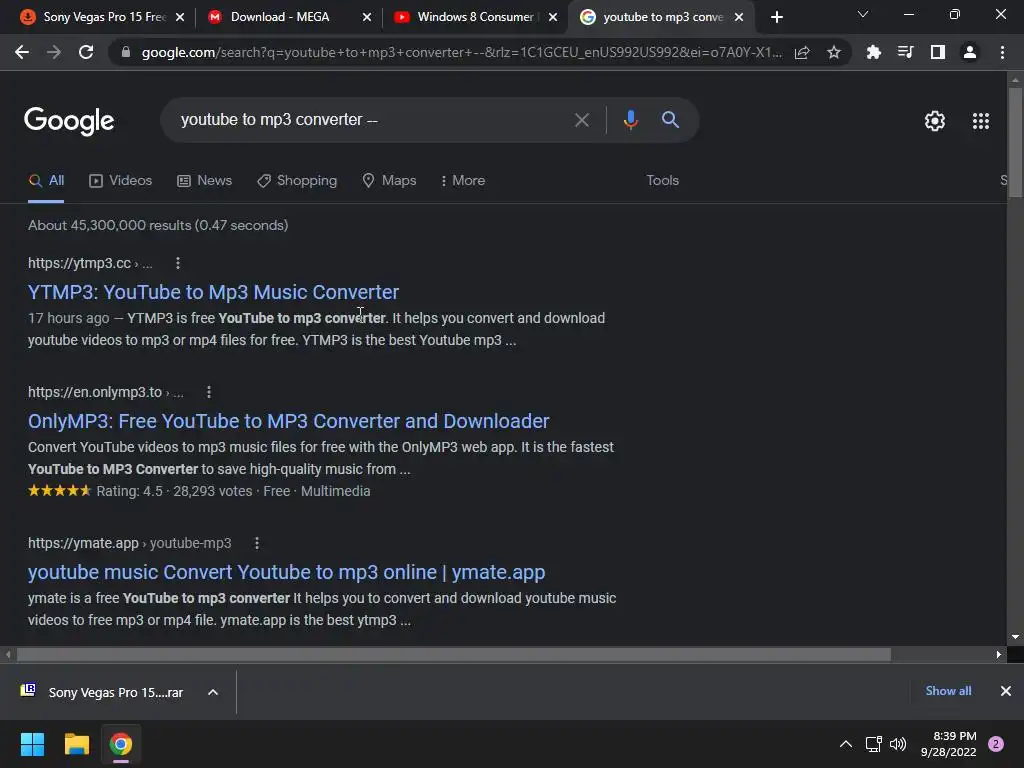The width and height of the screenshot is (1024, 768).
Task: Show hidden system tray icons
Action: [x=846, y=744]
